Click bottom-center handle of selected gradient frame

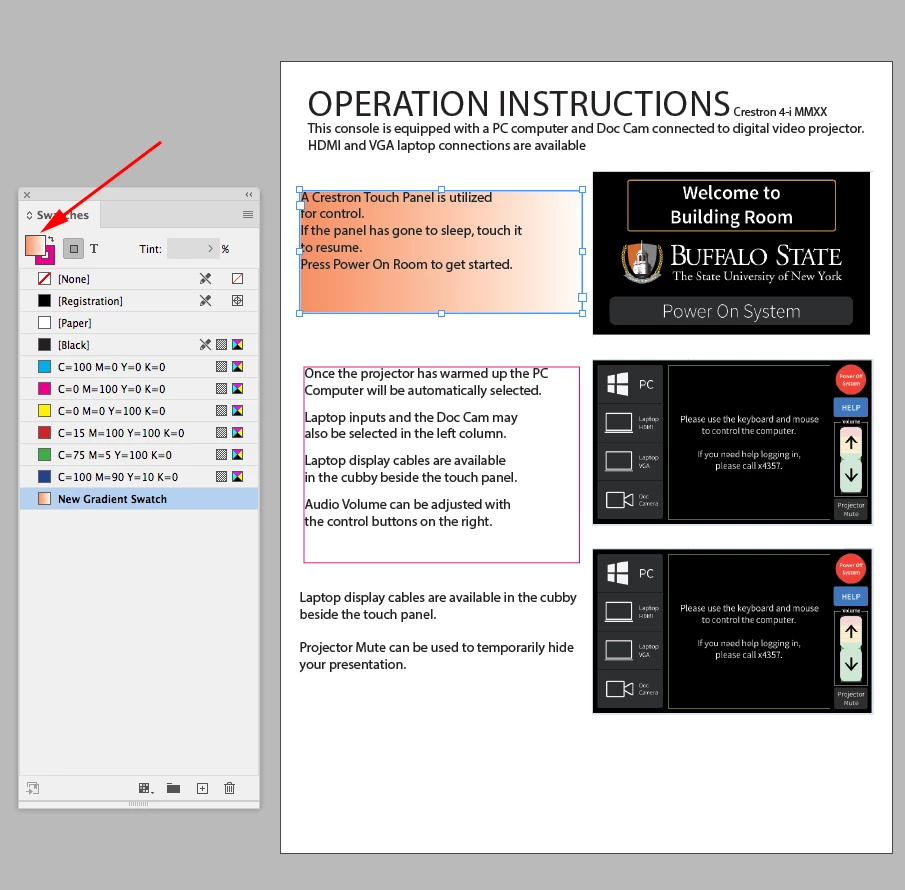point(442,313)
